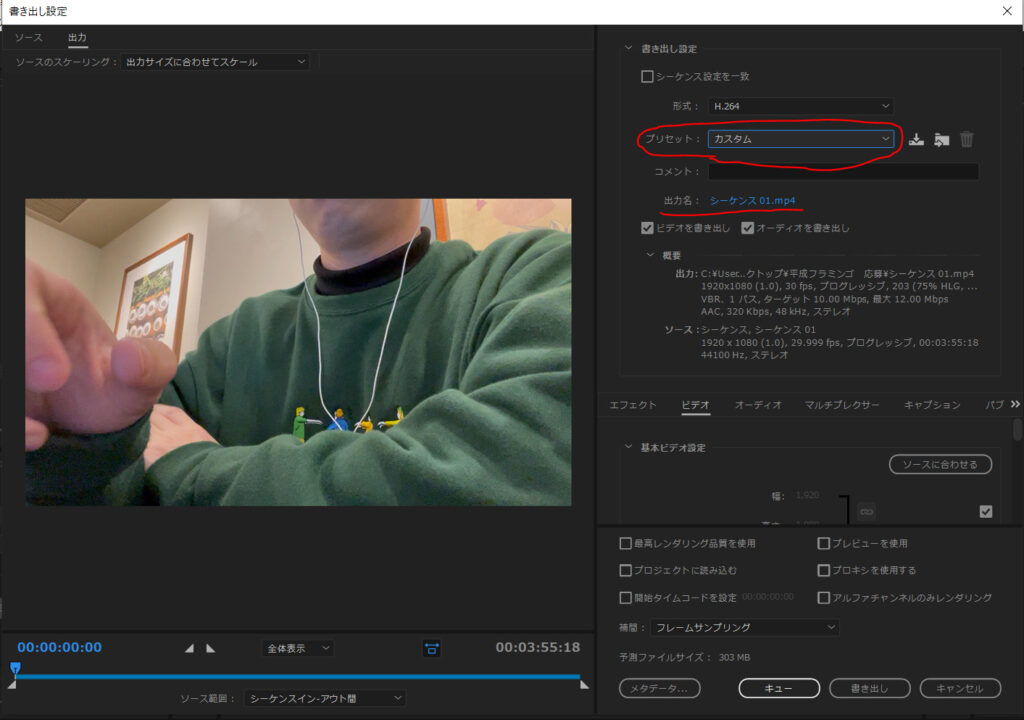This screenshot has width=1024, height=720.
Task: Set the out point marker icon
Action: [210, 648]
